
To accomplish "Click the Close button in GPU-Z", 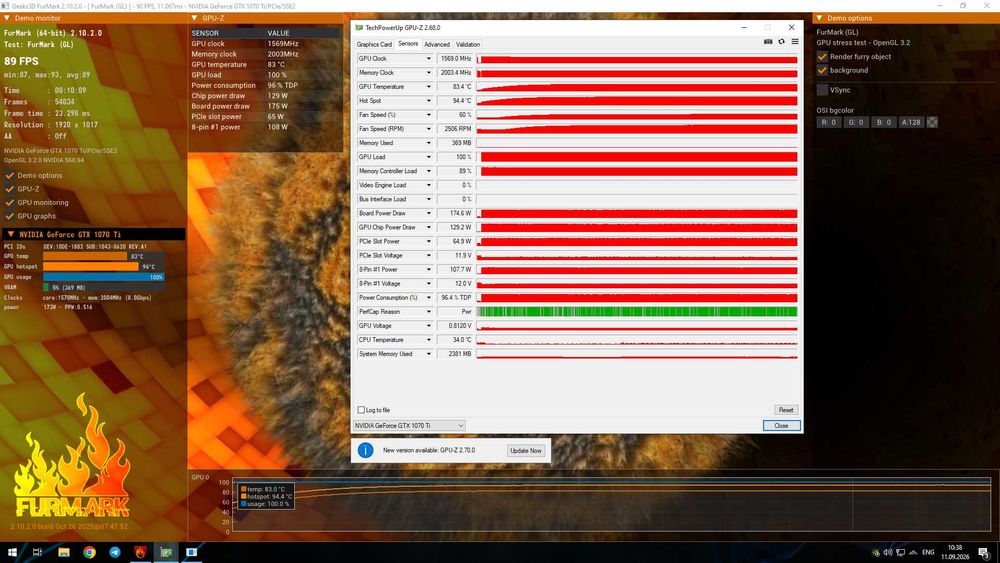I will 781,425.
